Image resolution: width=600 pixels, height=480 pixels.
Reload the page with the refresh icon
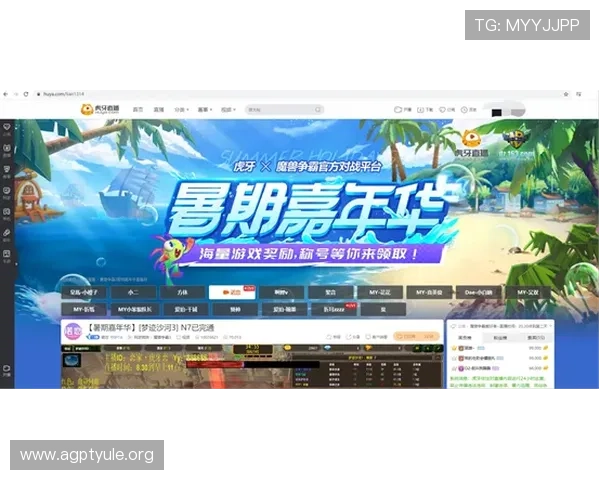click(x=26, y=94)
